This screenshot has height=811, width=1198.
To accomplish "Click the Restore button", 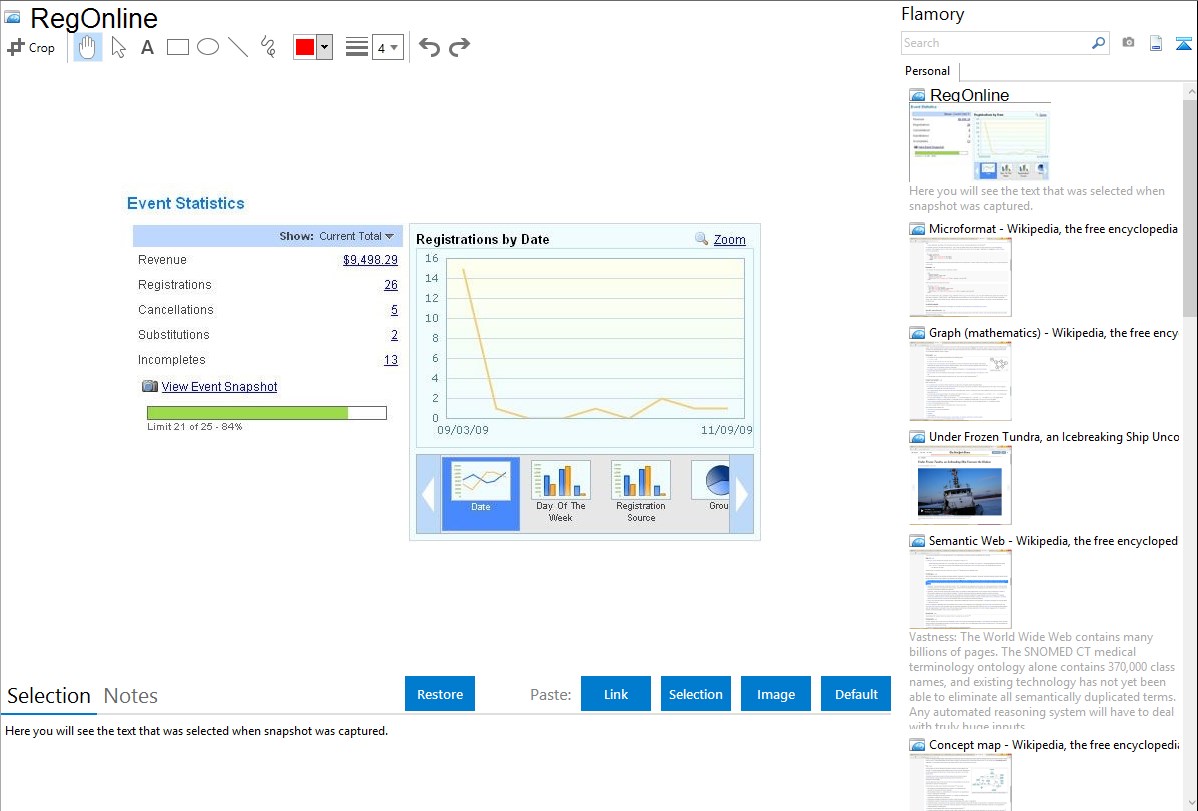I will 440,694.
